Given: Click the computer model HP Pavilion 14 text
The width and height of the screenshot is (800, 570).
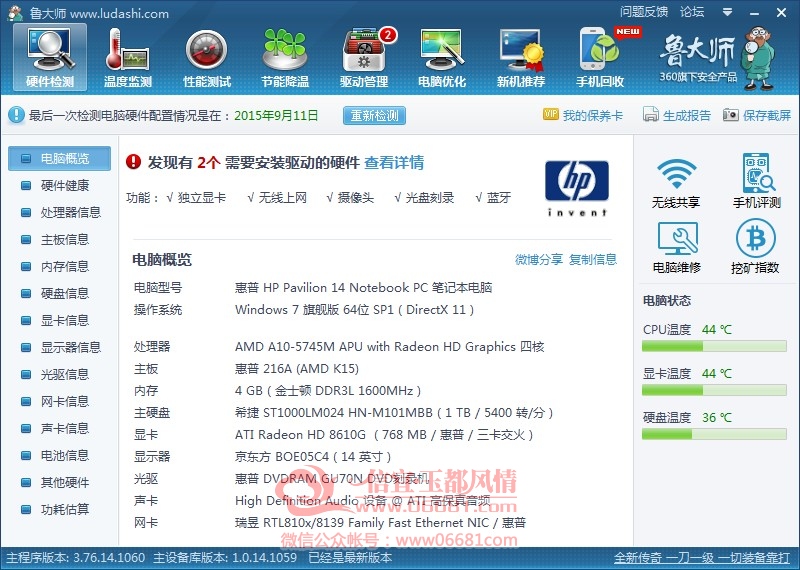Looking at the screenshot, I should 363,288.
